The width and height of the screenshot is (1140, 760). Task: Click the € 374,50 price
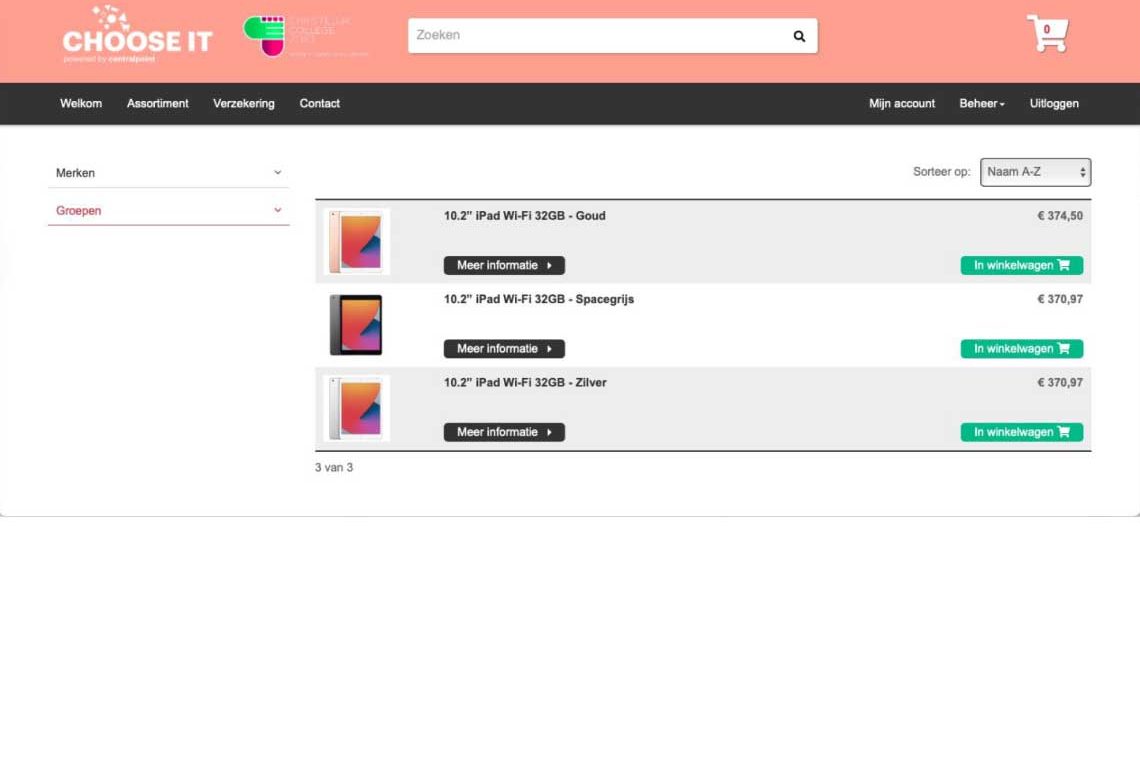[1059, 216]
